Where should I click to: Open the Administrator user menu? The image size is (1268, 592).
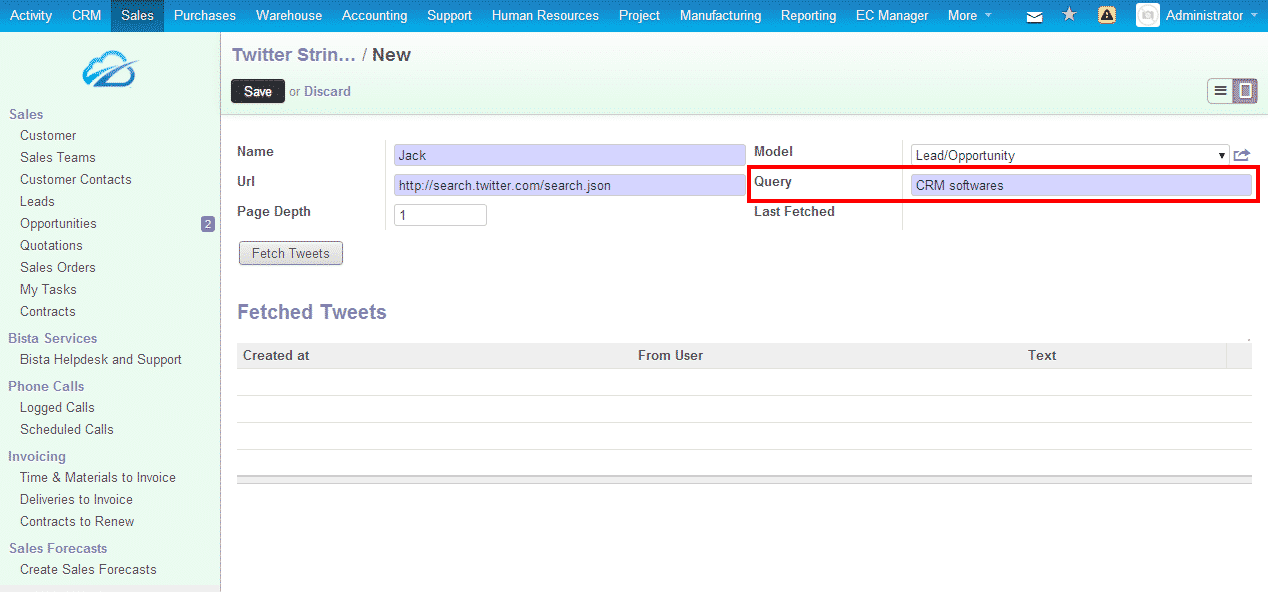(1211, 15)
